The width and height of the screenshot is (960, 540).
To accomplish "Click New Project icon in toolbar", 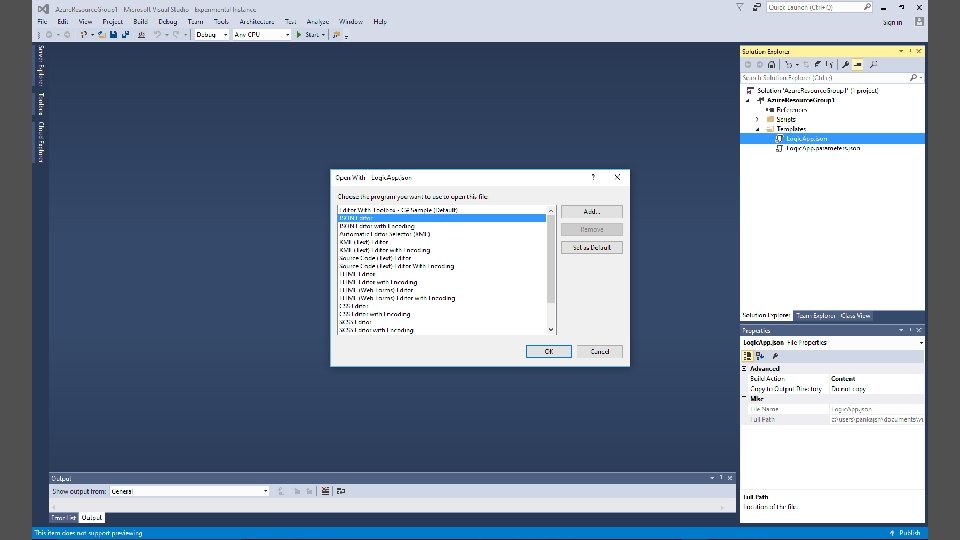I will click(84, 35).
